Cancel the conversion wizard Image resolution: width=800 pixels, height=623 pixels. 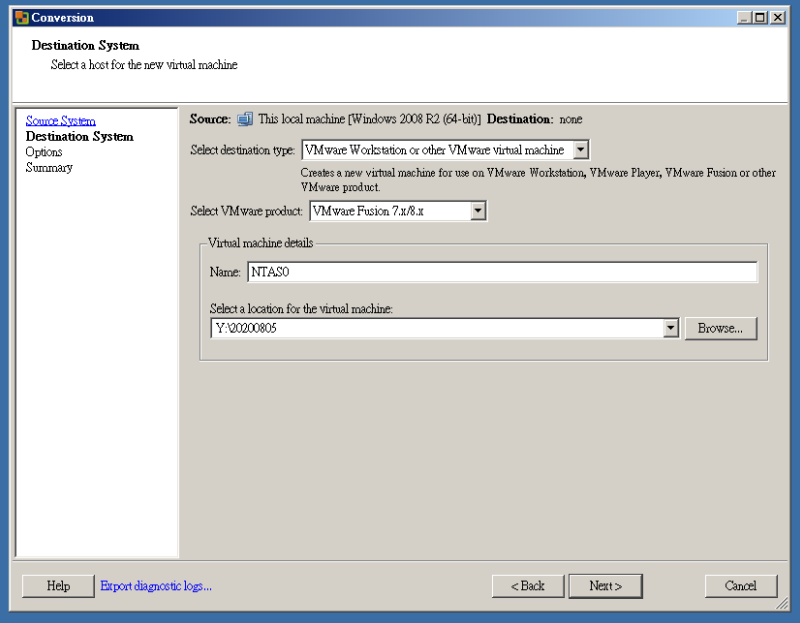click(x=741, y=586)
